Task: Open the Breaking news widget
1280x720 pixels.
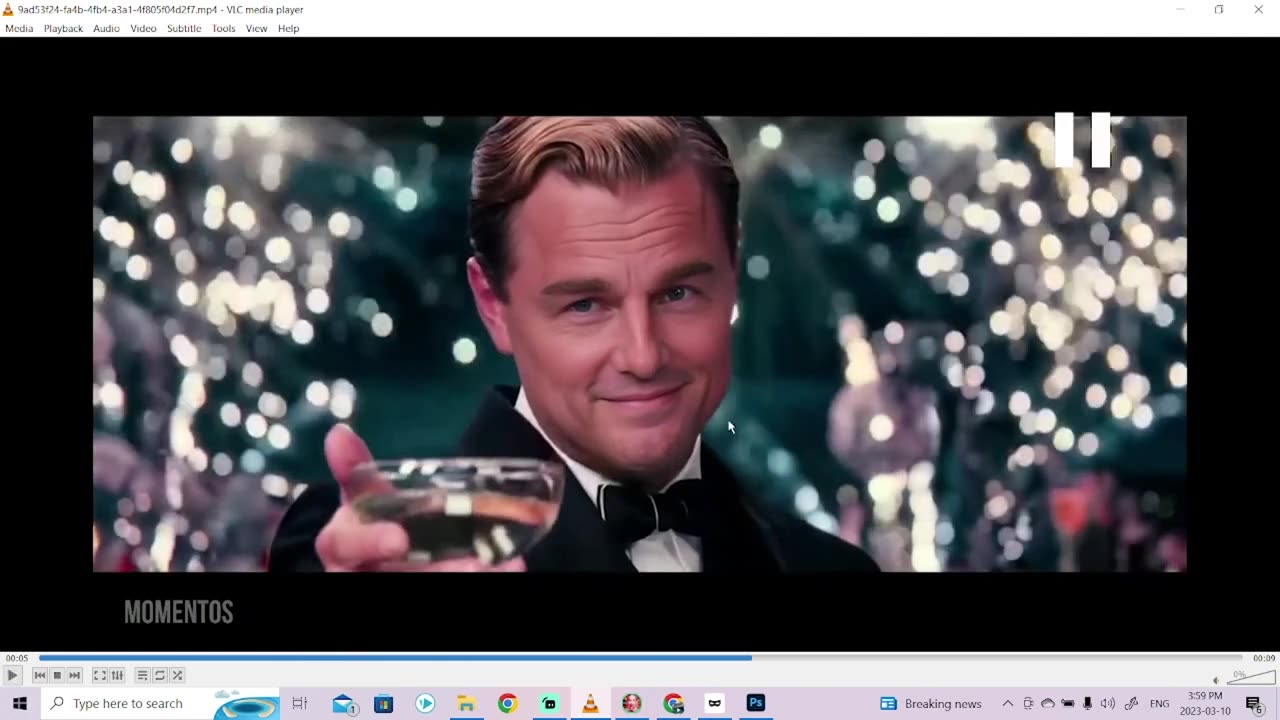Action: [931, 703]
